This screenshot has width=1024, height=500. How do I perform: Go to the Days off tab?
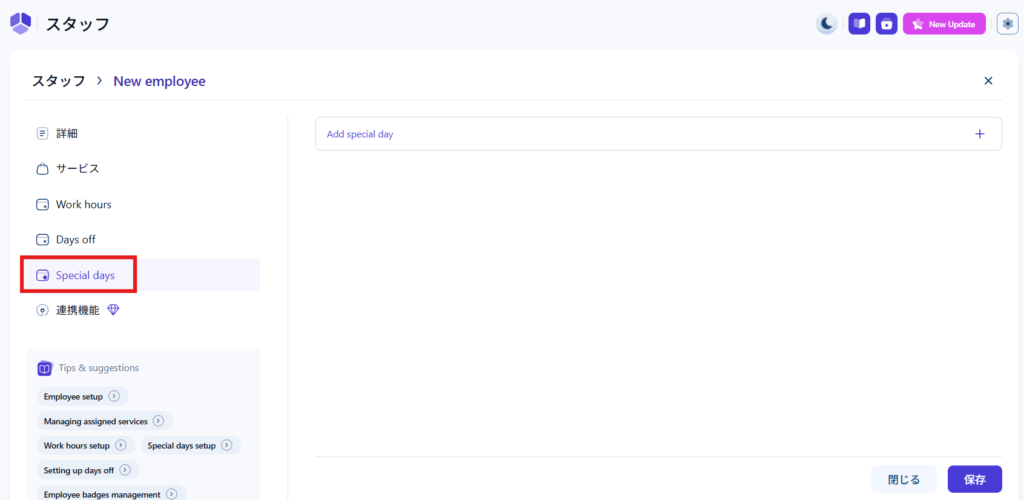75,240
